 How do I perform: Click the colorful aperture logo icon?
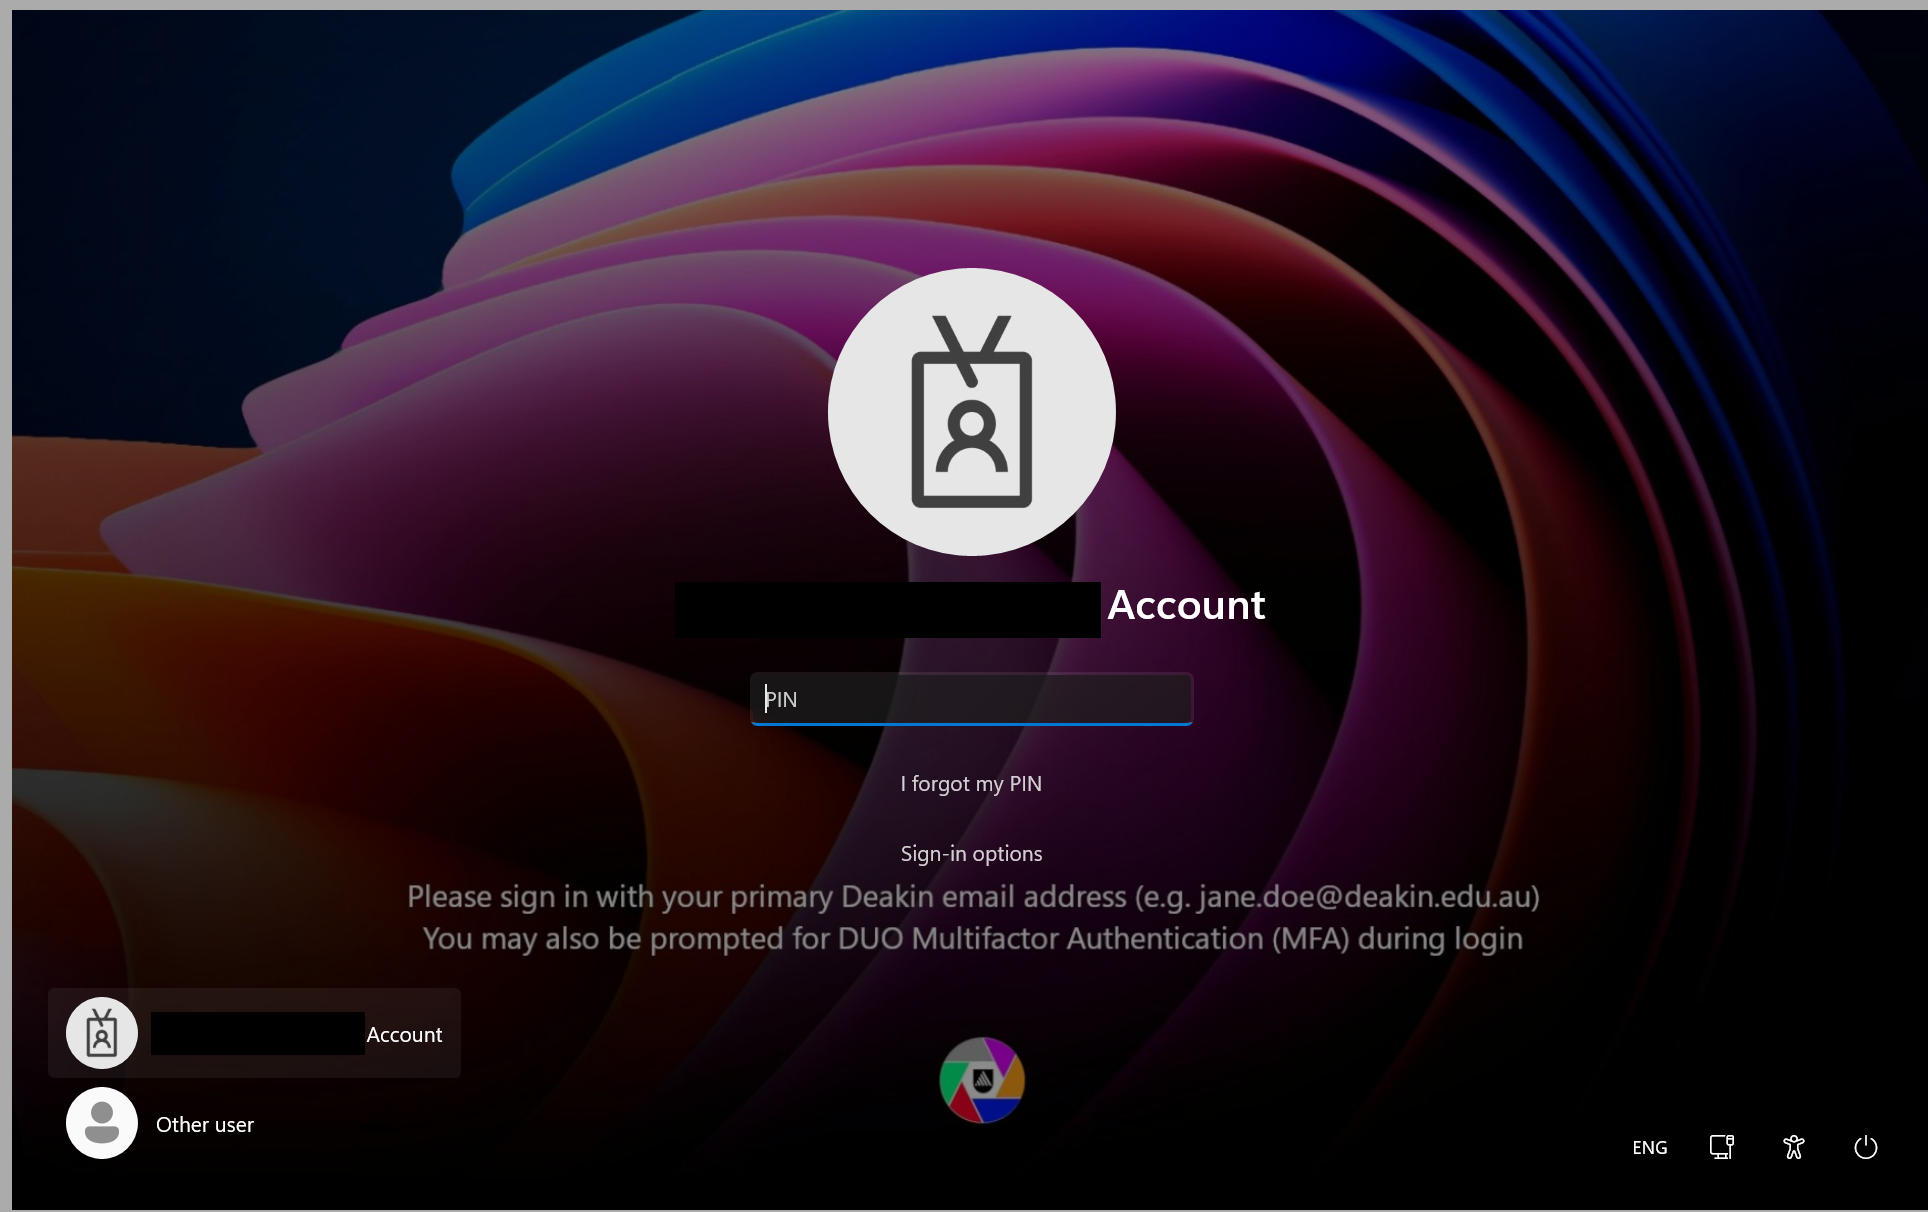coord(982,1080)
